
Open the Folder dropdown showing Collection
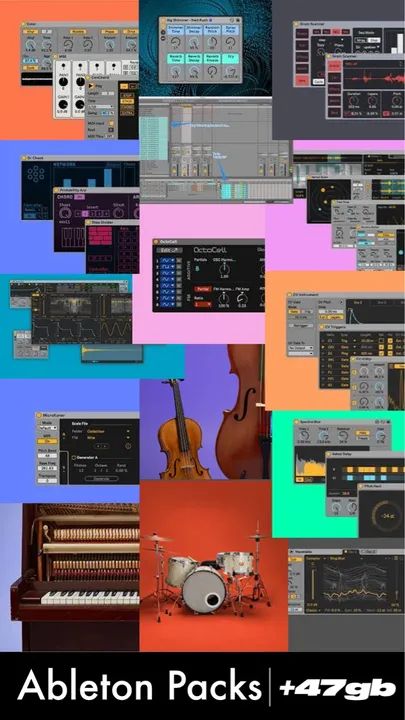109,432
